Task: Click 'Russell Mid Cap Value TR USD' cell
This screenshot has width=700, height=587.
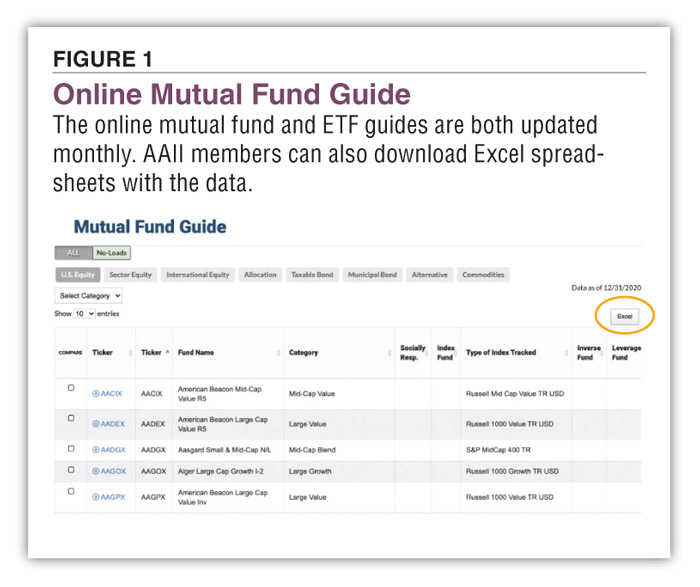Action: [x=515, y=393]
